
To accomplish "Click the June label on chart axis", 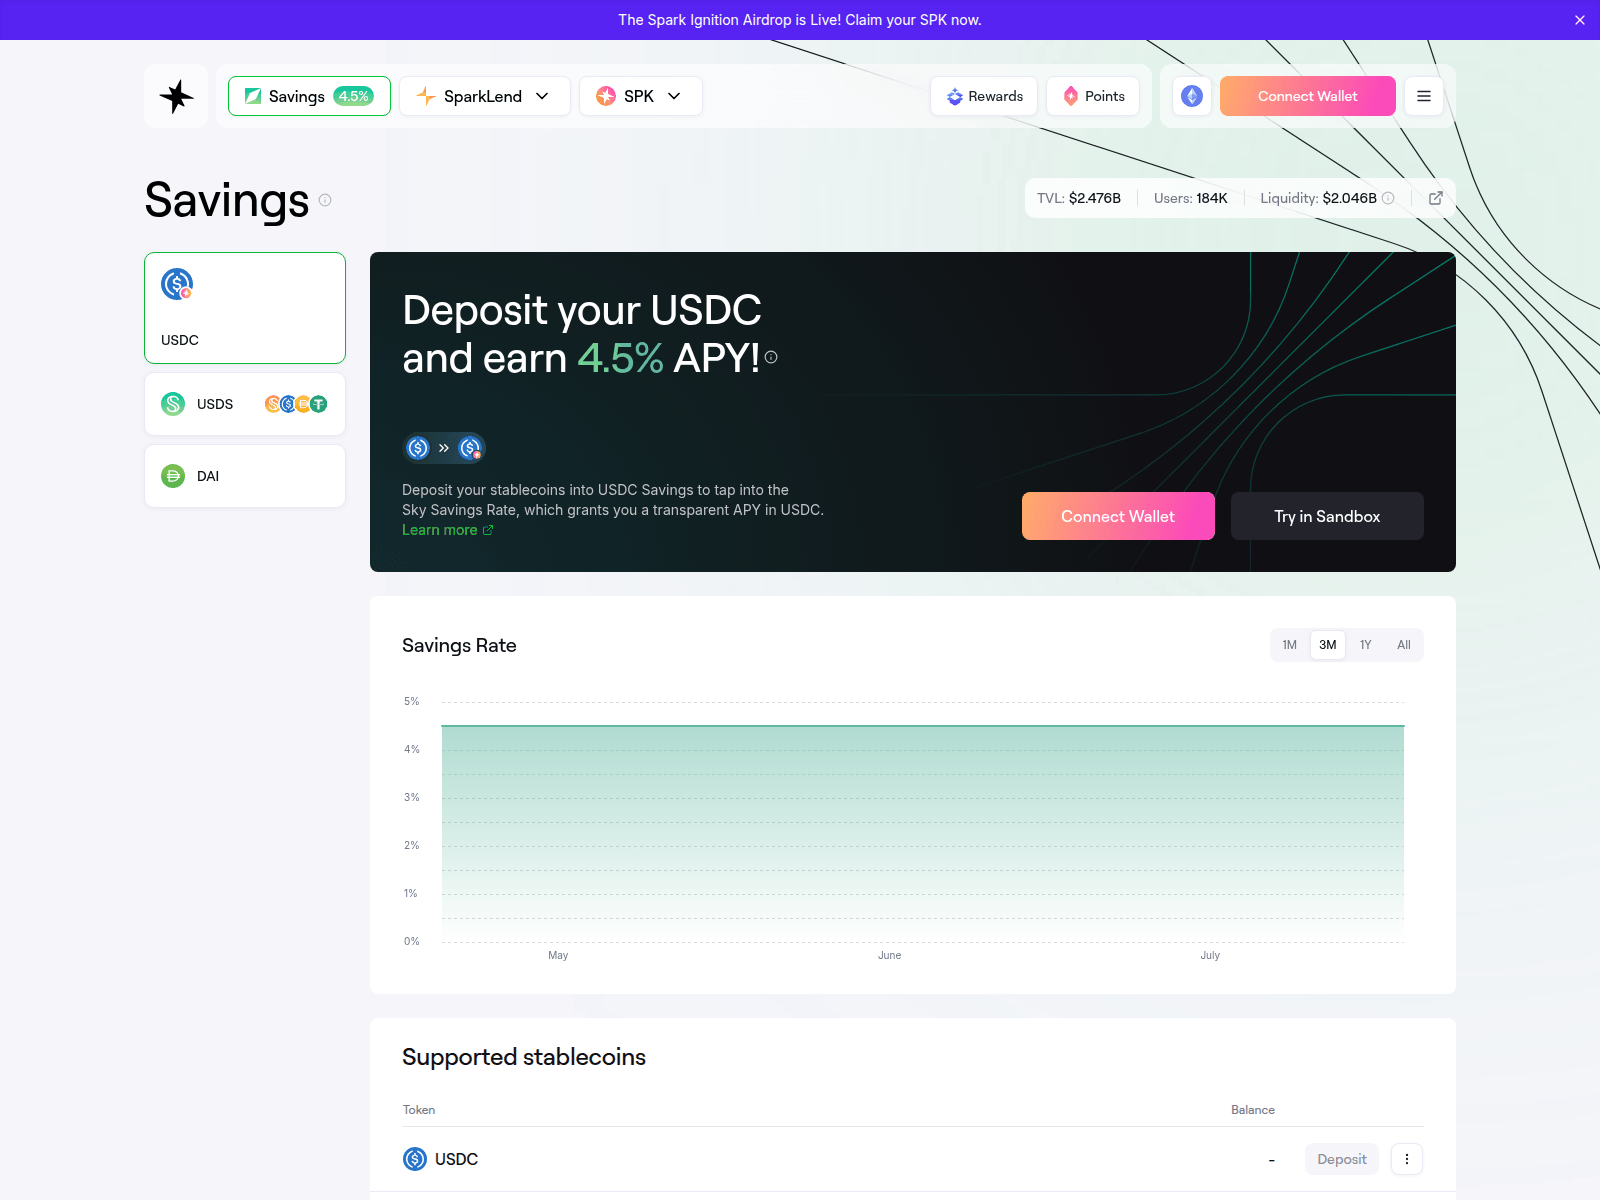I will tap(890, 955).
